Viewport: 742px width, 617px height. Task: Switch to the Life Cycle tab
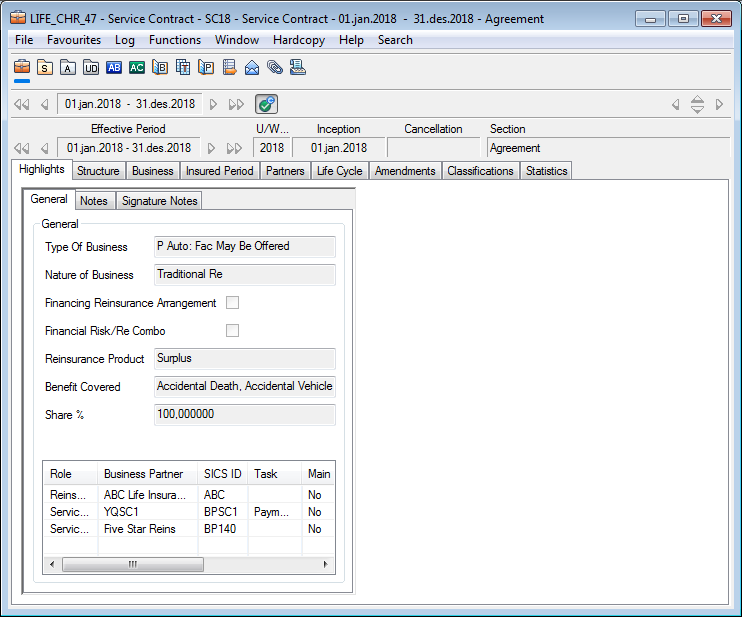point(339,171)
